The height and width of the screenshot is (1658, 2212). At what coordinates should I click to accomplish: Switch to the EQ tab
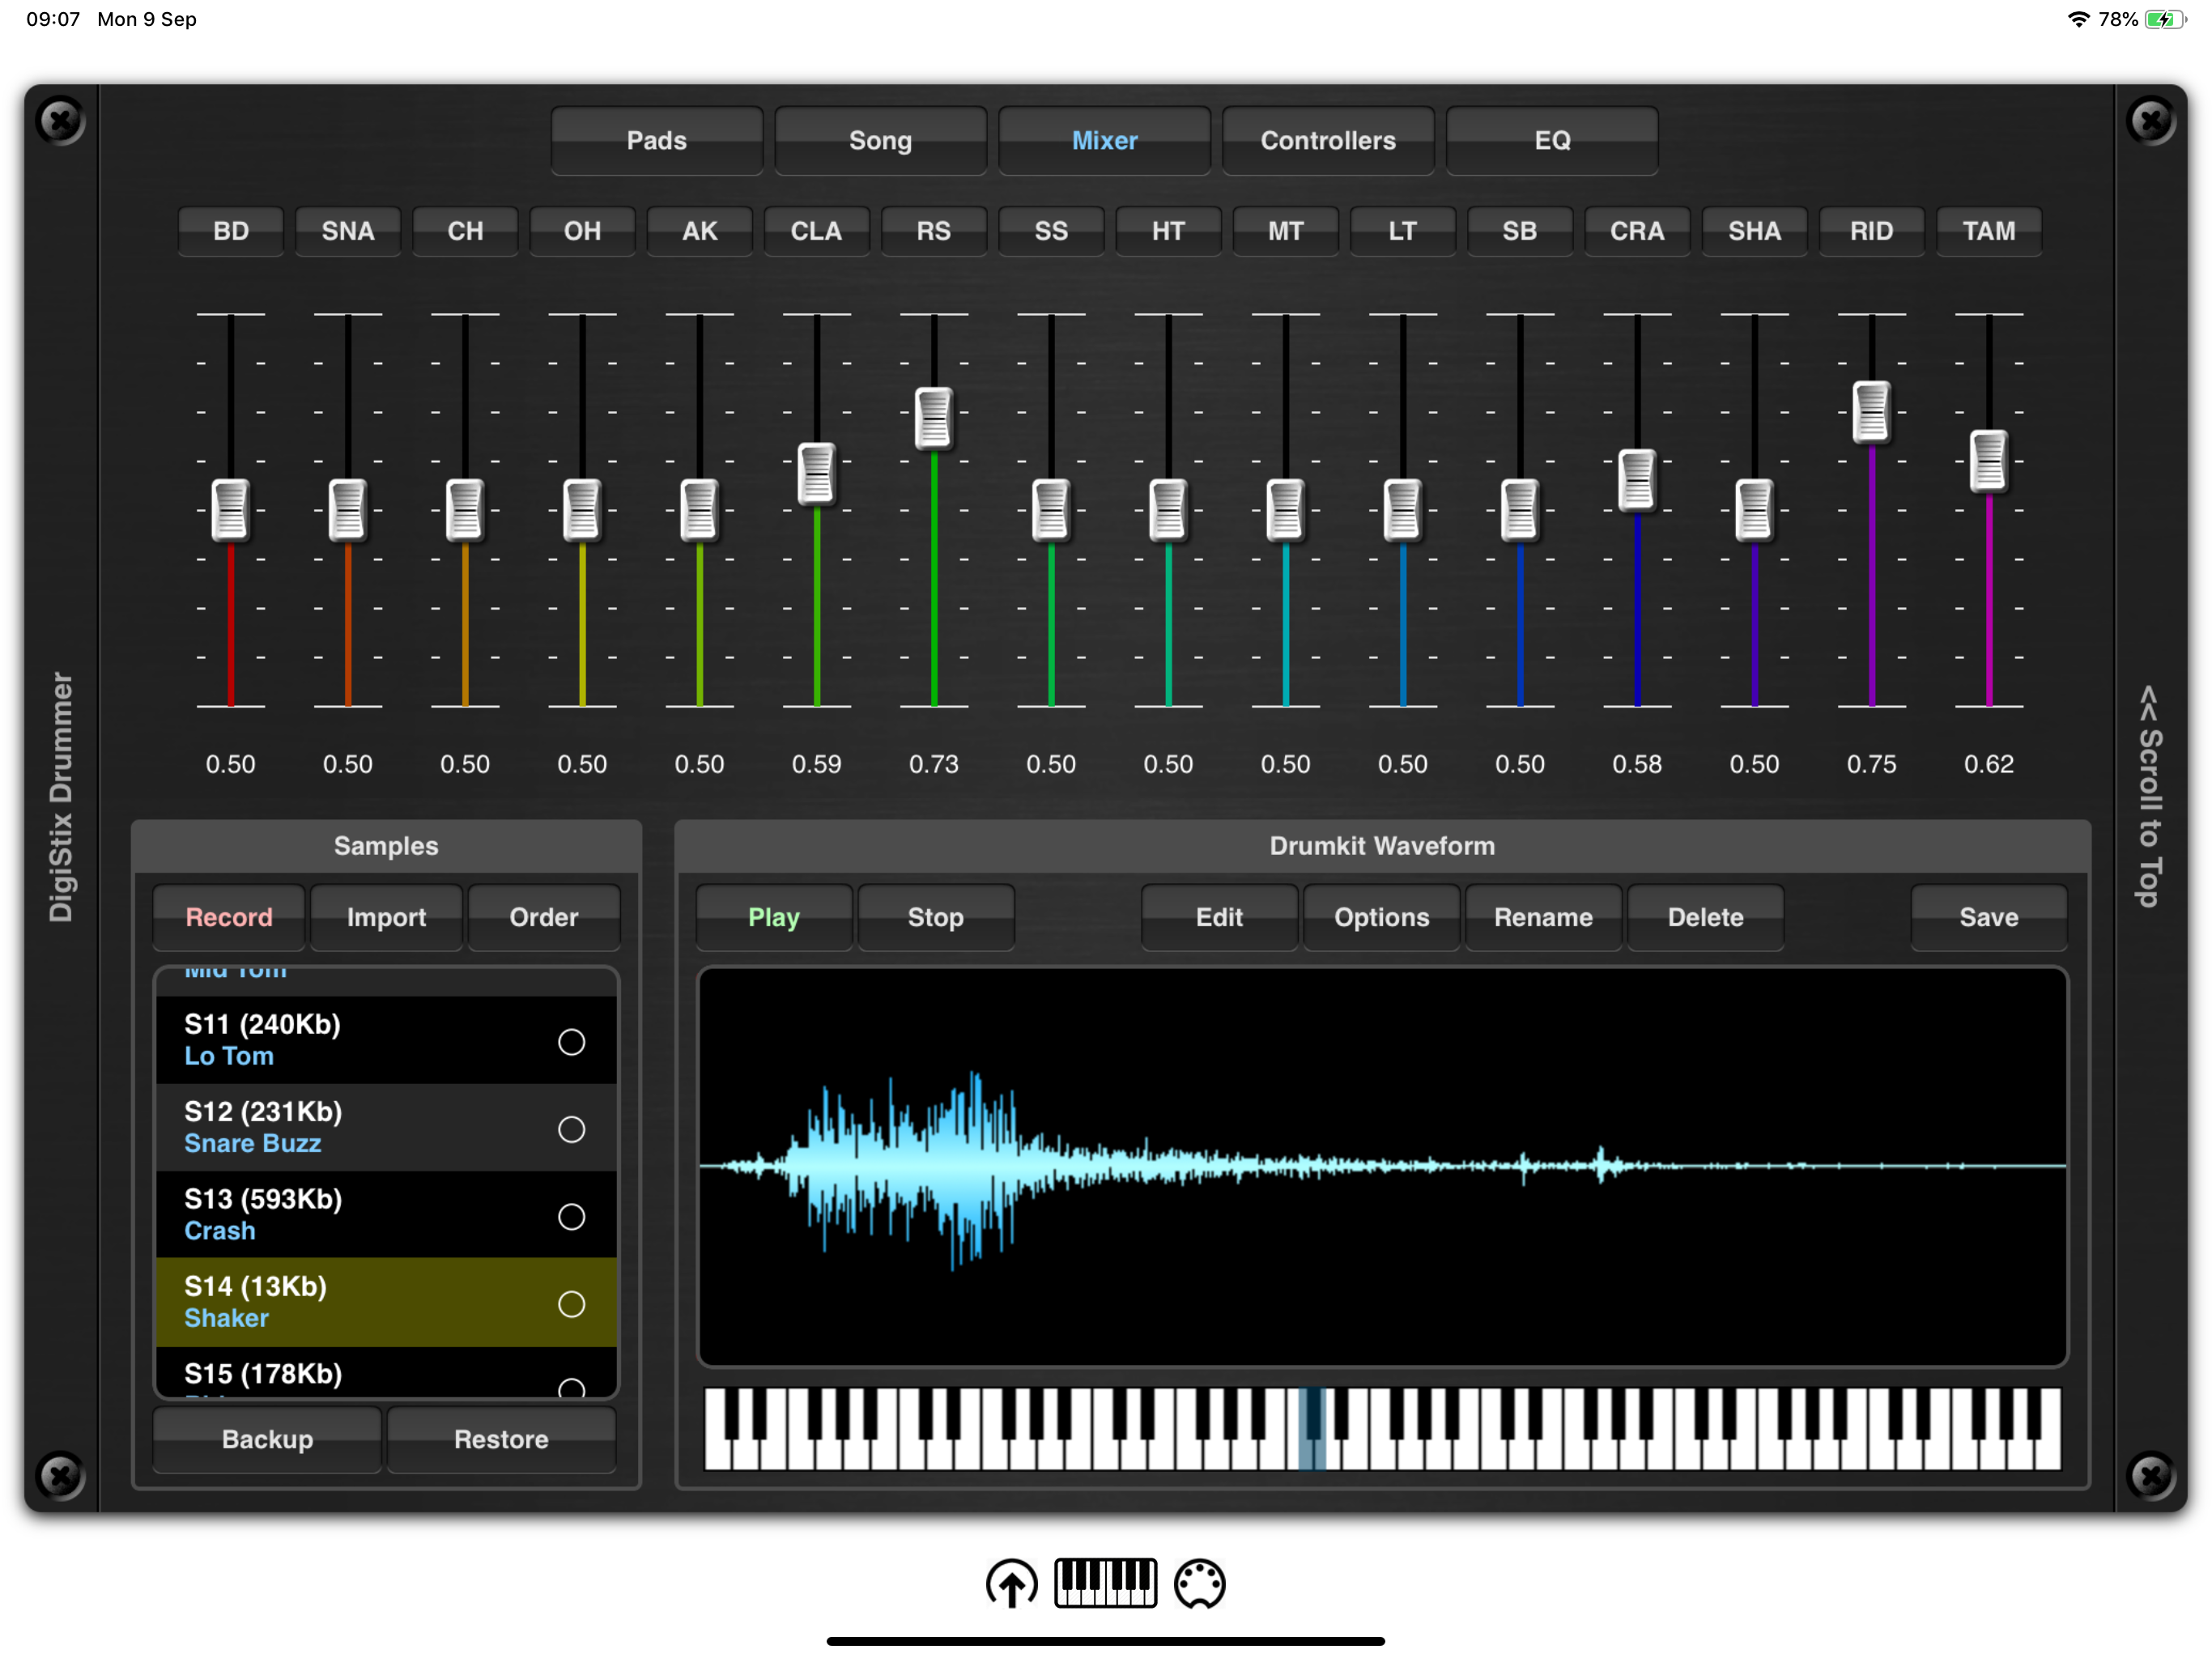pyautogui.click(x=1552, y=140)
